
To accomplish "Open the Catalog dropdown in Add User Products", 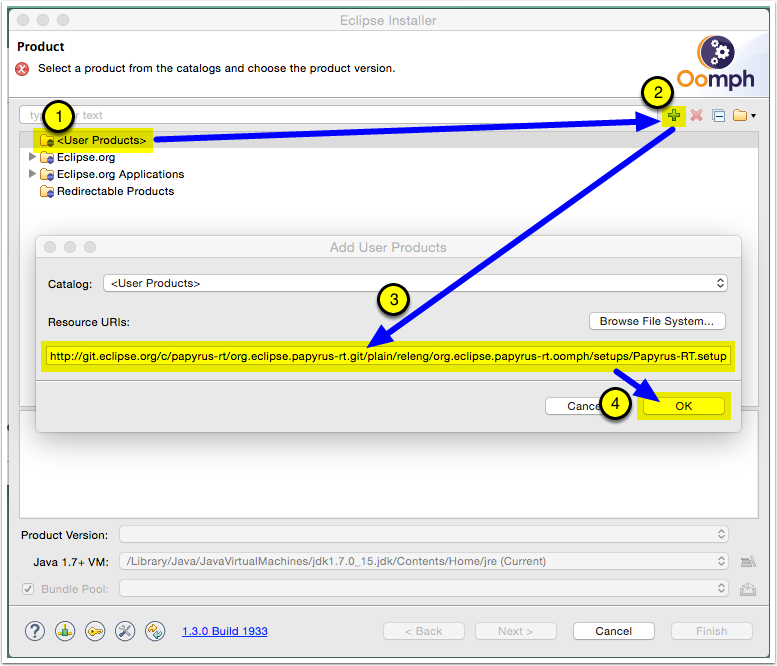I will [x=415, y=283].
